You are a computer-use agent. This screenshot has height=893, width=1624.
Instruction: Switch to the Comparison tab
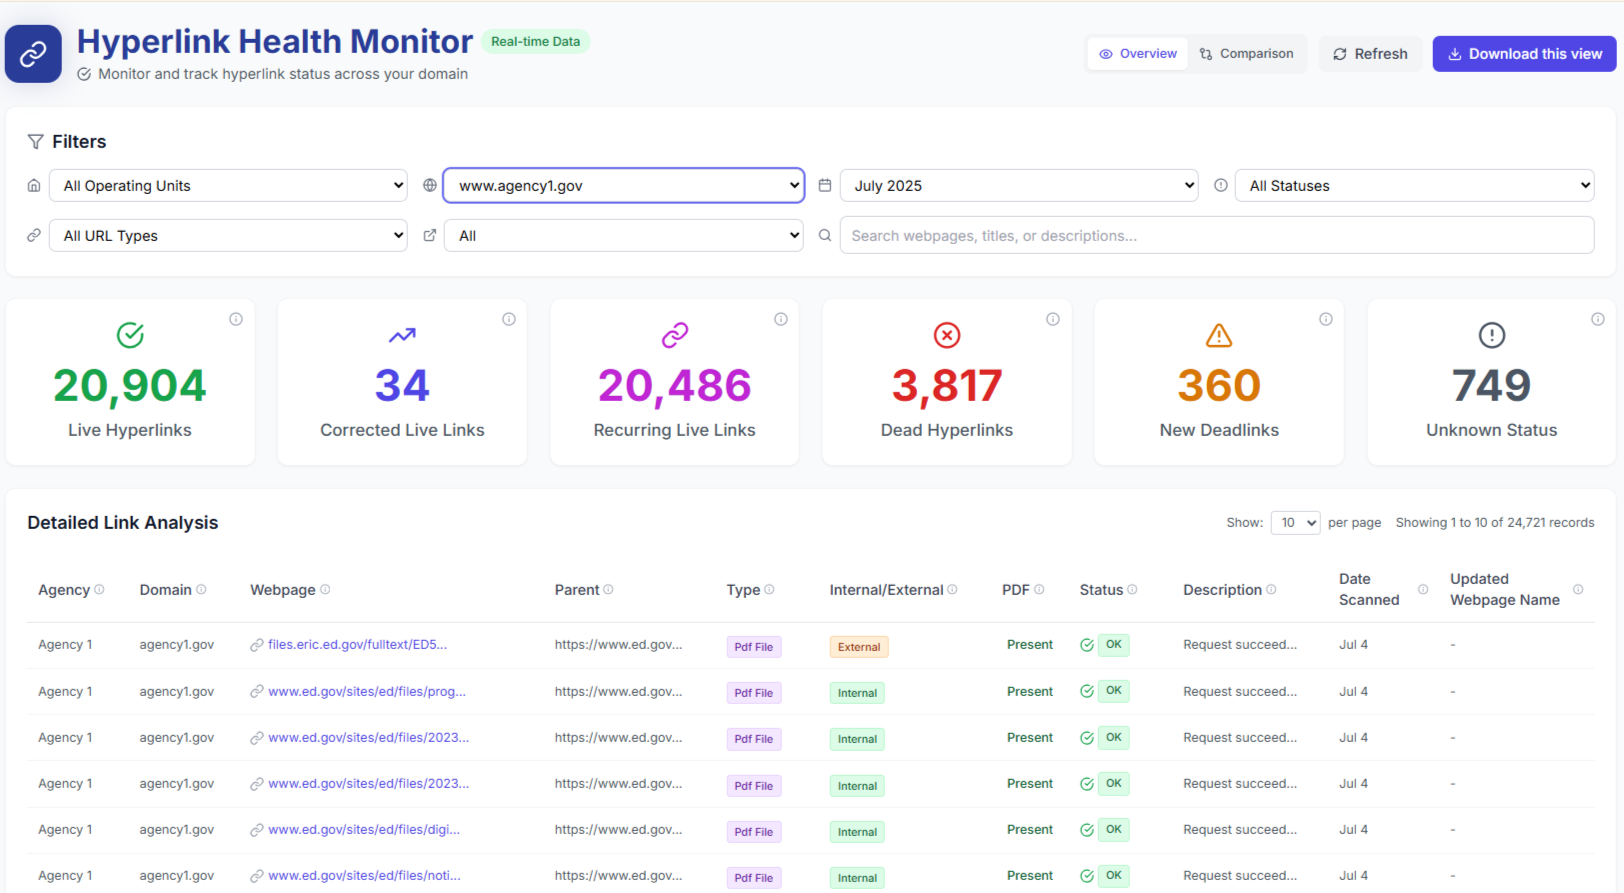1246,54
